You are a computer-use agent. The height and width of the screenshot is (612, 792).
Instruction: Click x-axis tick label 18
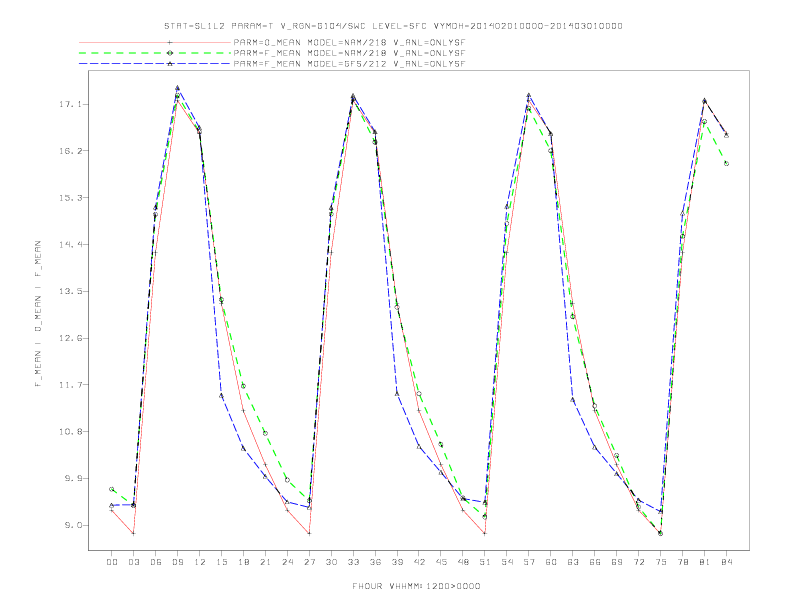[x=243, y=562]
